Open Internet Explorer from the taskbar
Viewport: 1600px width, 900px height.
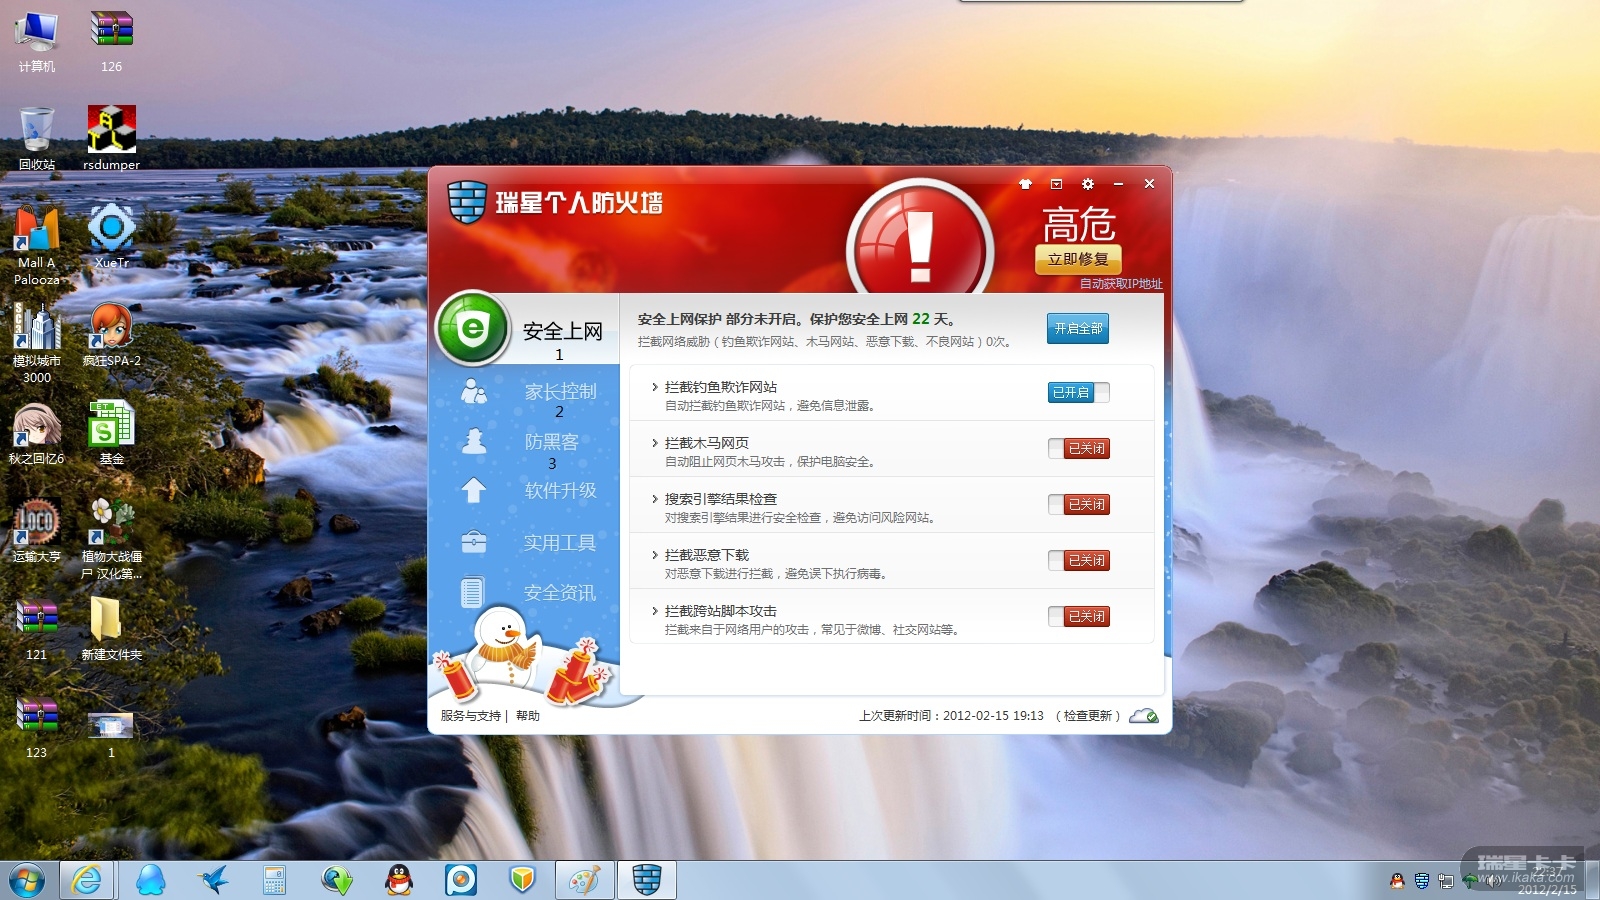[x=88, y=880]
